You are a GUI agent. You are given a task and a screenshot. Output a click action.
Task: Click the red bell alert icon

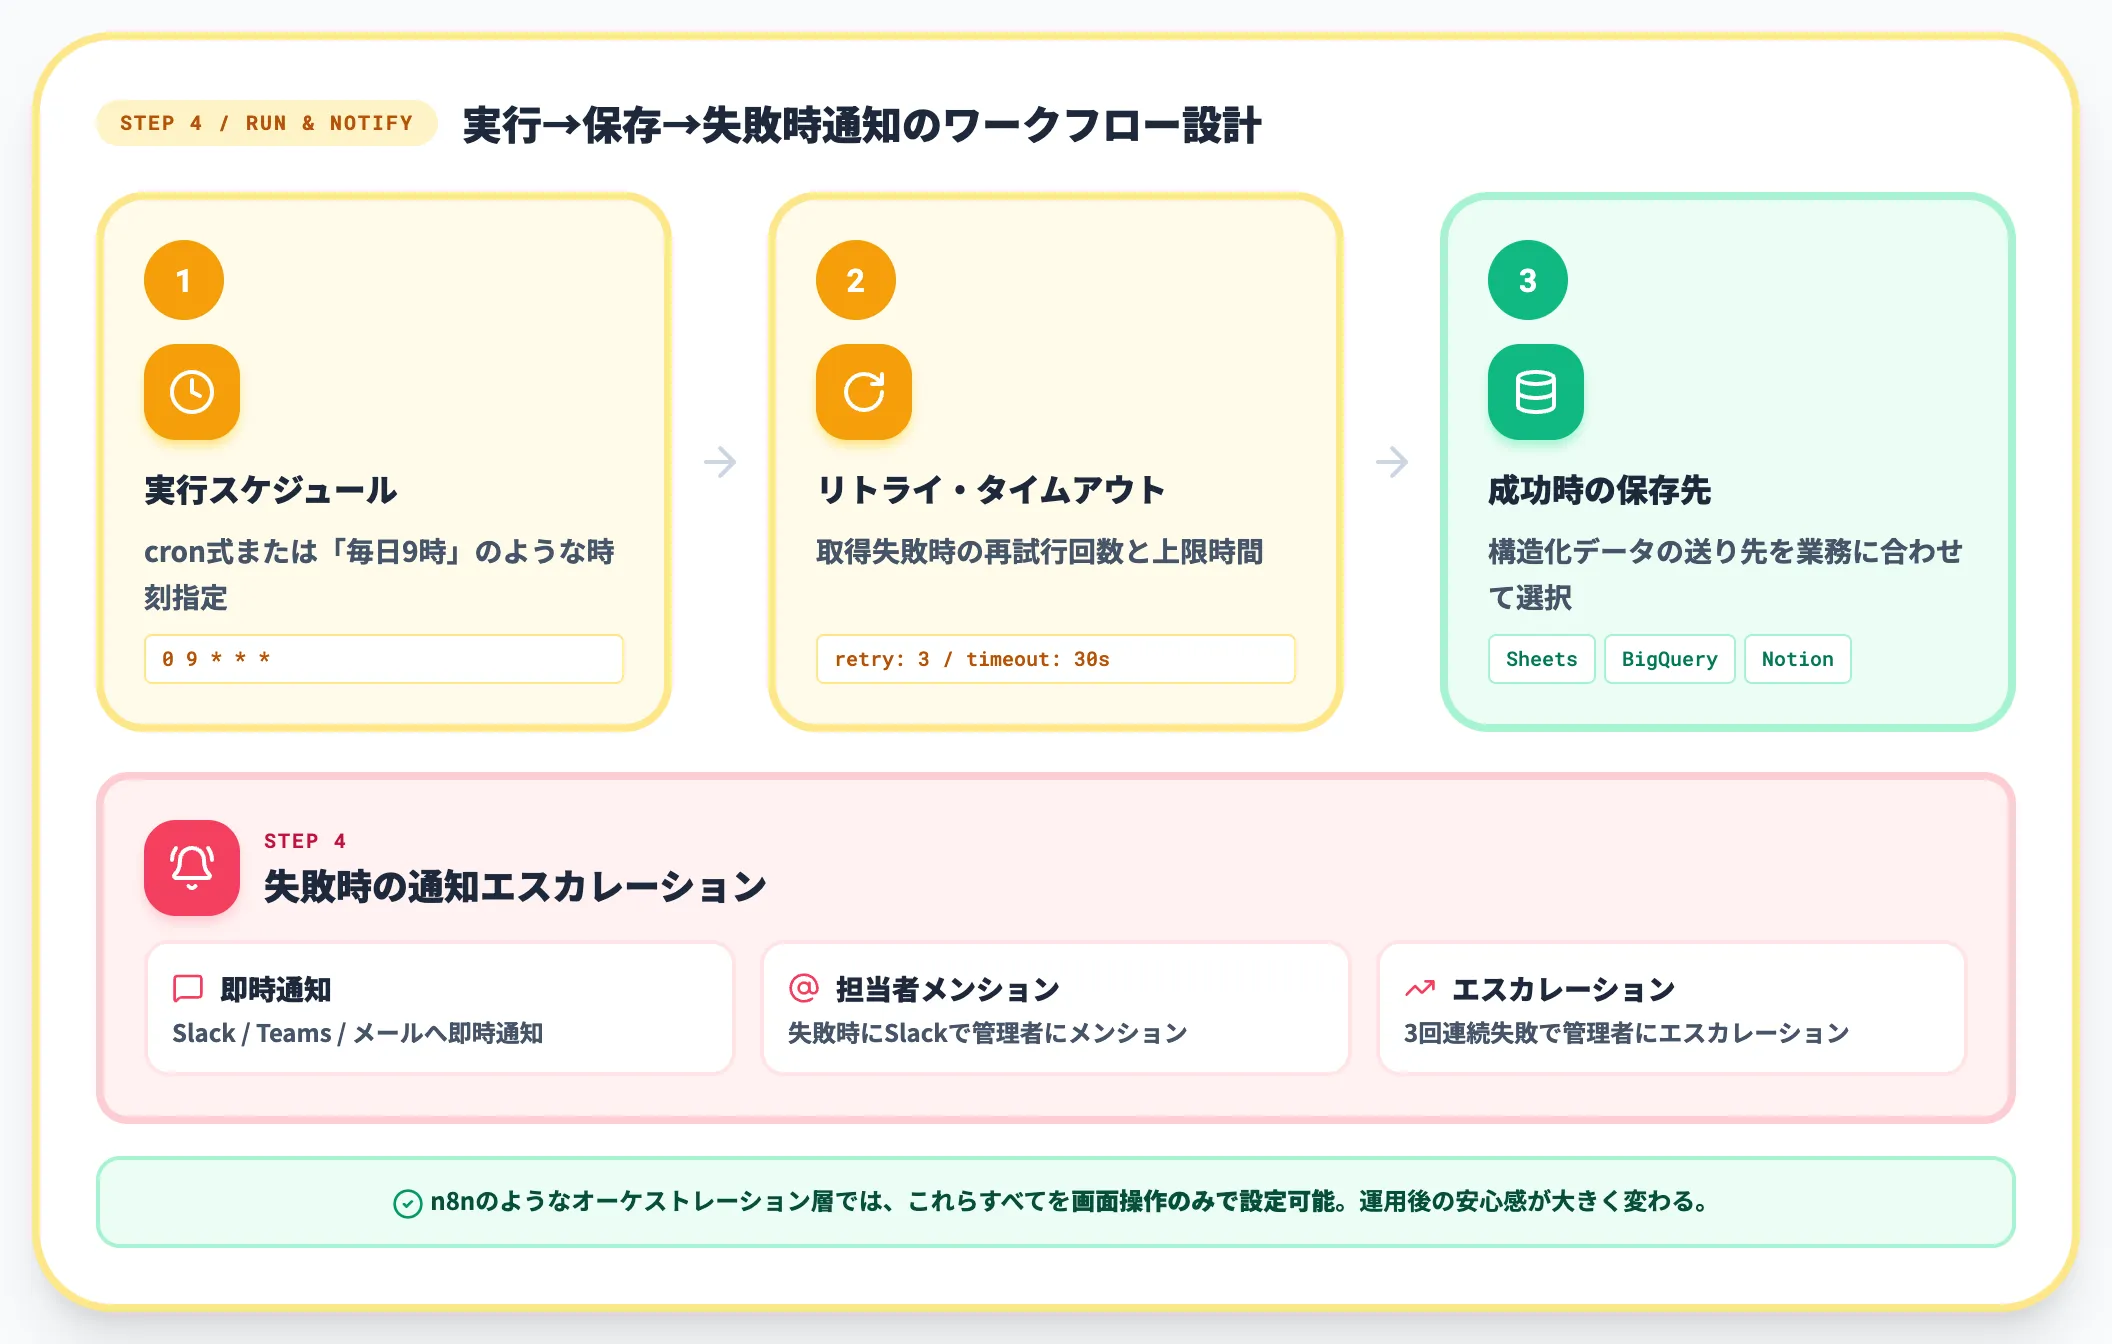(192, 868)
